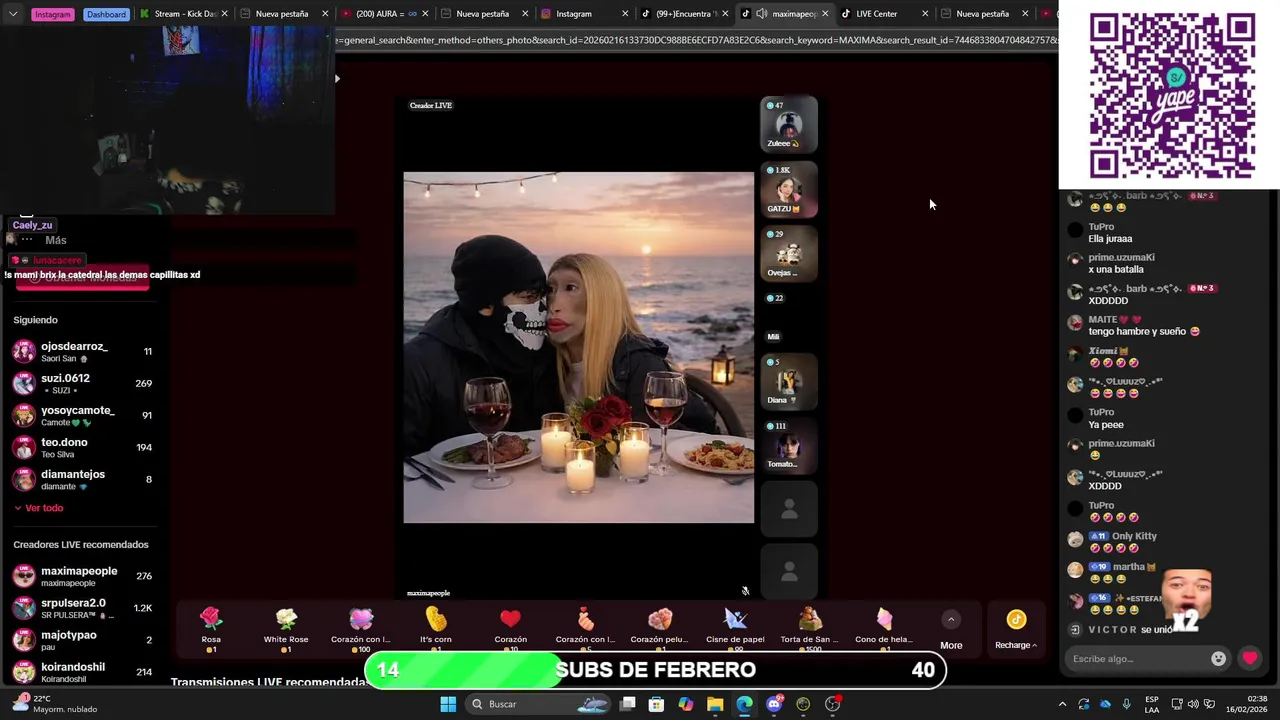
Task: Expand Ver todo following list
Action: (38, 508)
